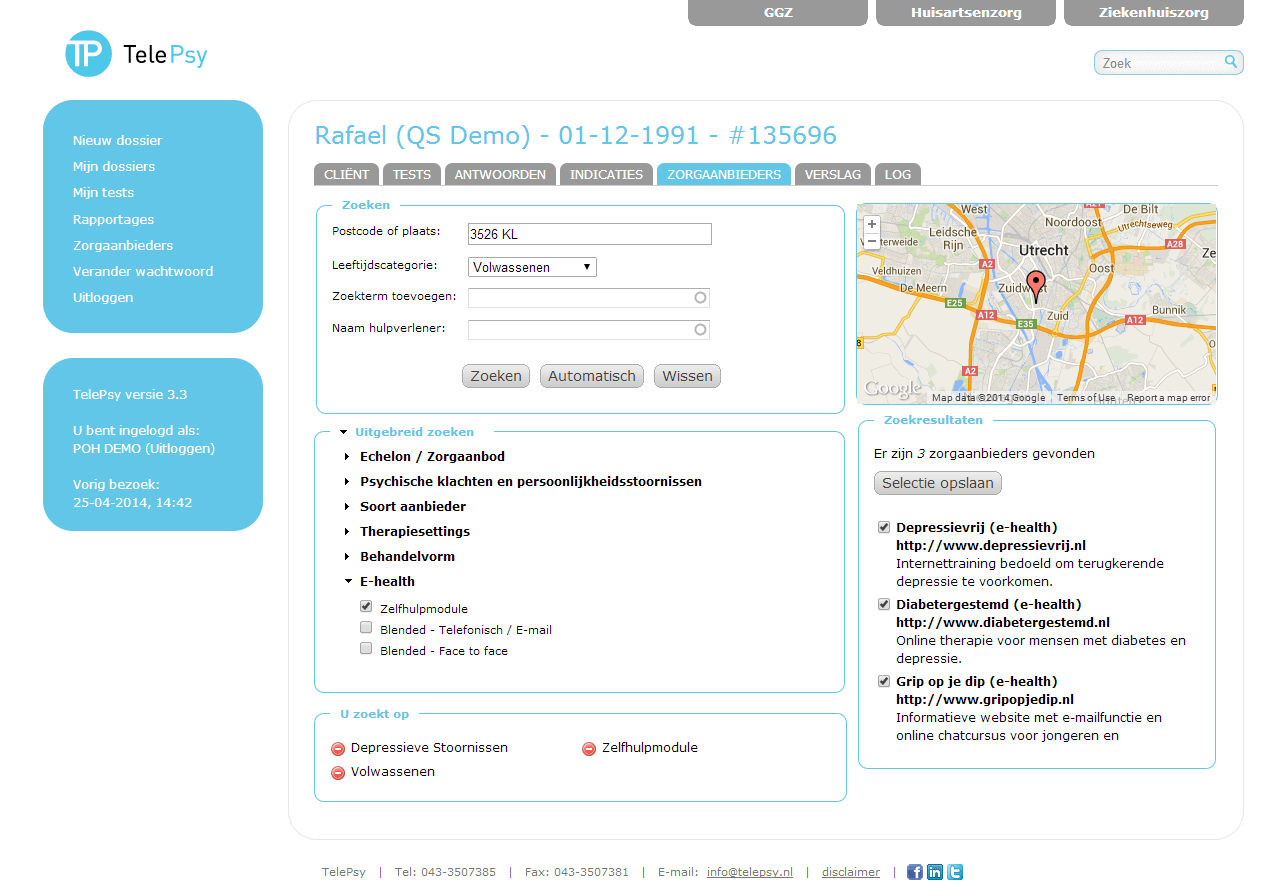1281x887 pixels.
Task: Remove the 'Depressieve Stoornissen' search term
Action: [337, 747]
